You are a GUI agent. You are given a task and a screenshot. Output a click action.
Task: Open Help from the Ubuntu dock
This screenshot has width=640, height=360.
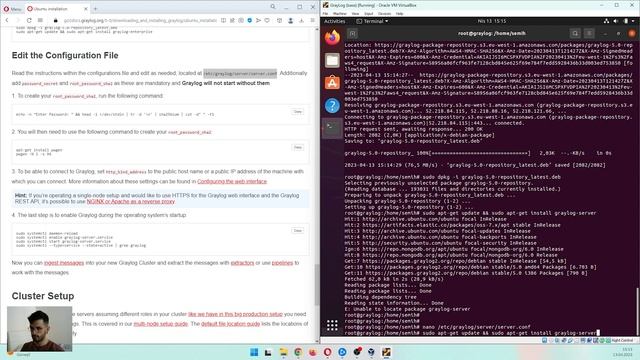tap(332, 106)
